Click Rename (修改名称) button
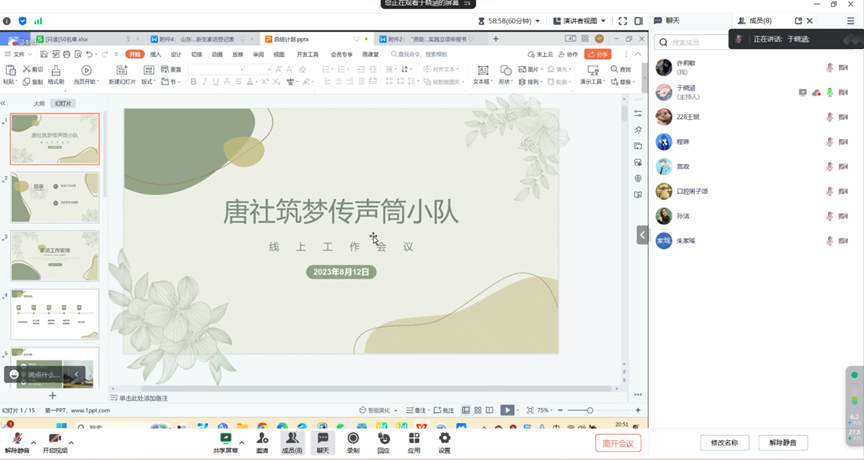The image size is (864, 460). click(724, 442)
